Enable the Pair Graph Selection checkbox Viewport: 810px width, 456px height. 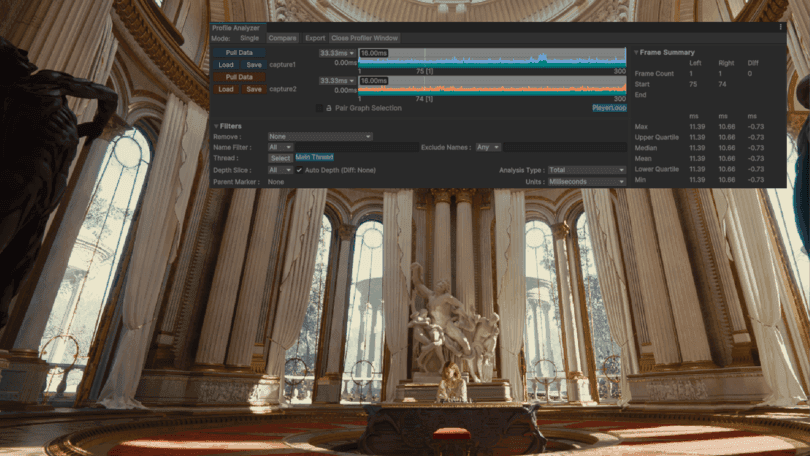click(319, 108)
